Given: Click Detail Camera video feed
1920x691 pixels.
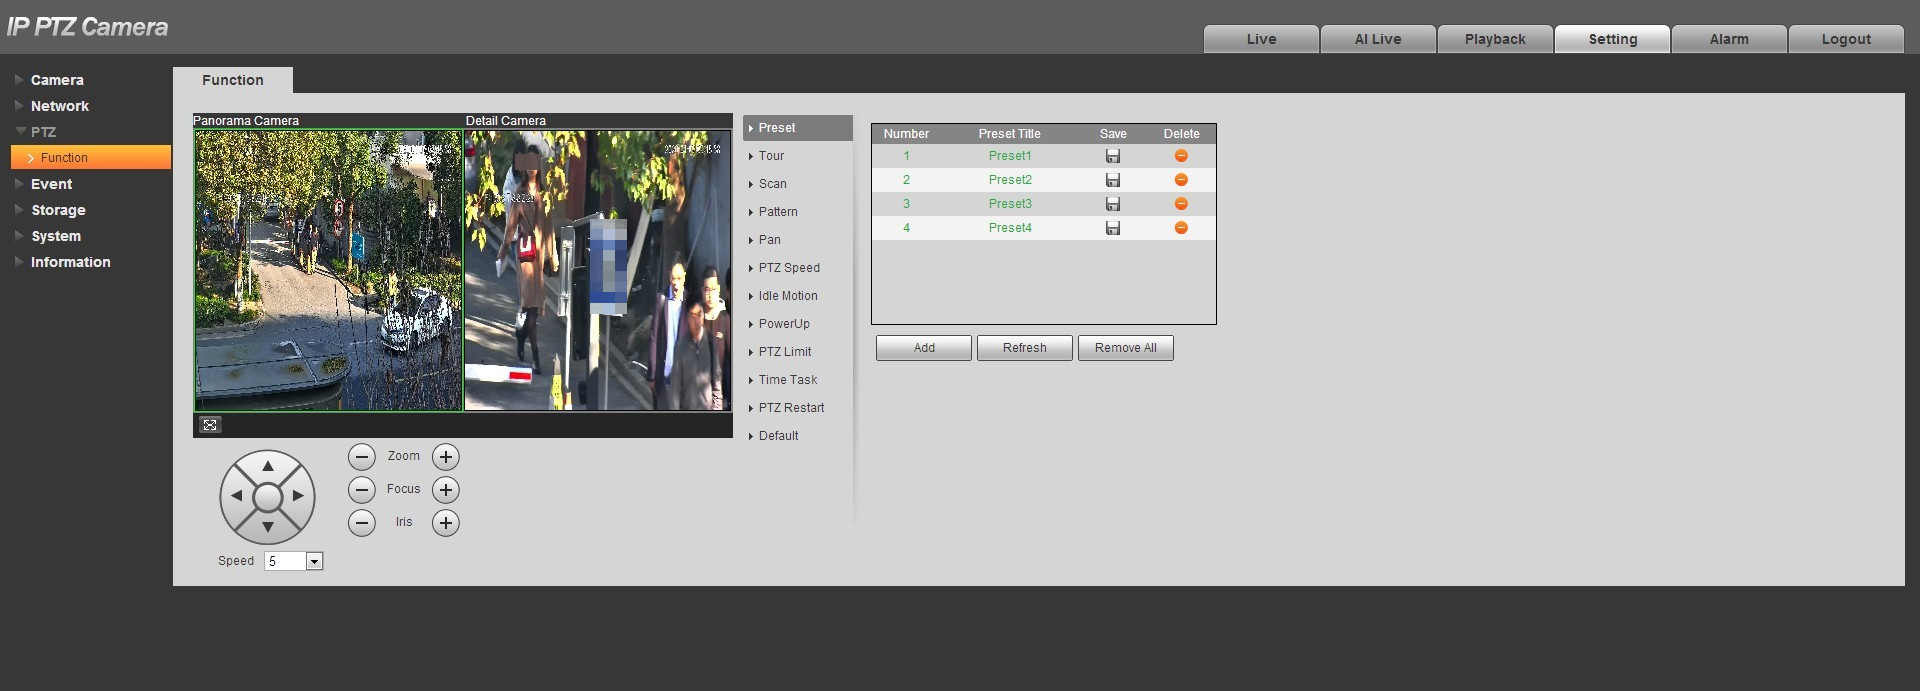Looking at the screenshot, I should [598, 270].
